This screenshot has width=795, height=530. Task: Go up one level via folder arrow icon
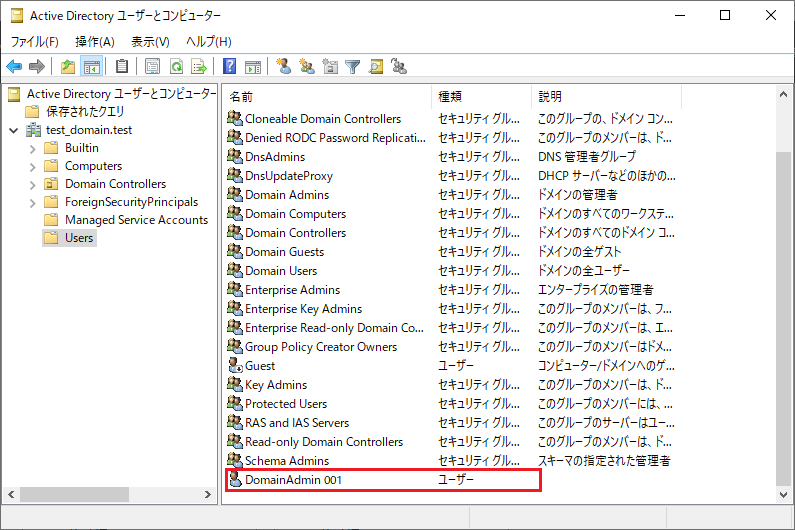[68, 66]
